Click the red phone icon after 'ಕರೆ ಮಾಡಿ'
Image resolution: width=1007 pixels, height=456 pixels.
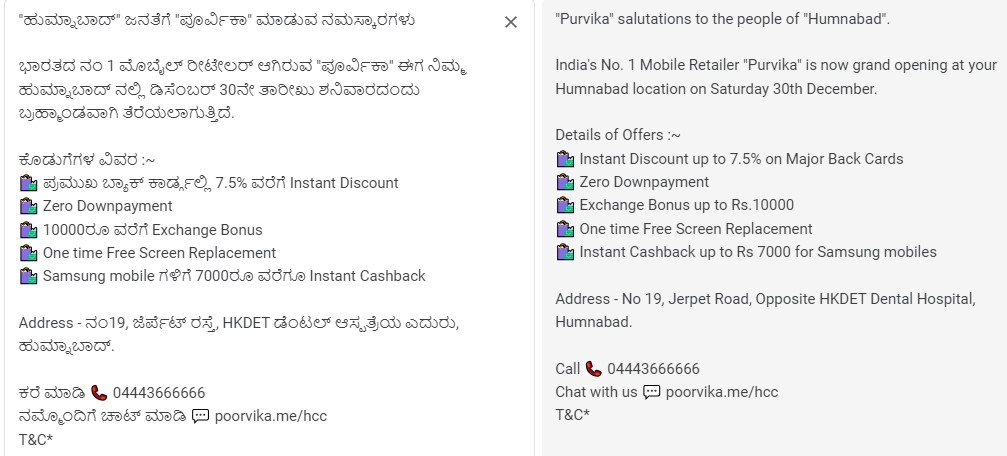tap(98, 393)
